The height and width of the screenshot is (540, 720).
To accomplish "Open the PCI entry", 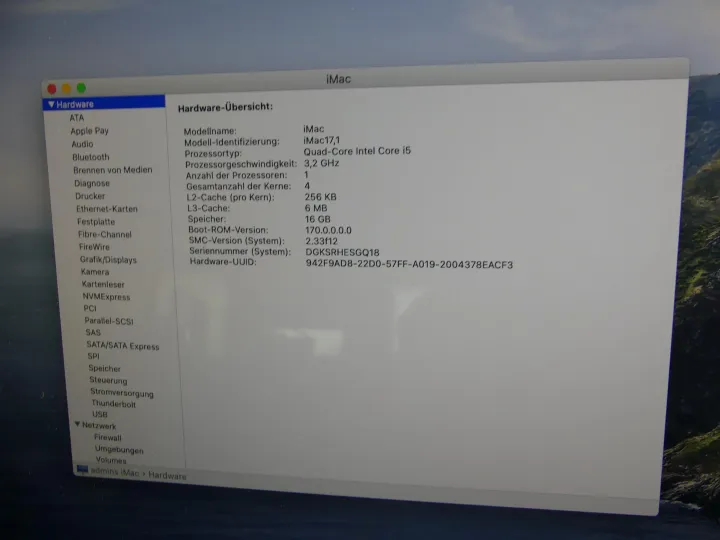I will [90, 308].
